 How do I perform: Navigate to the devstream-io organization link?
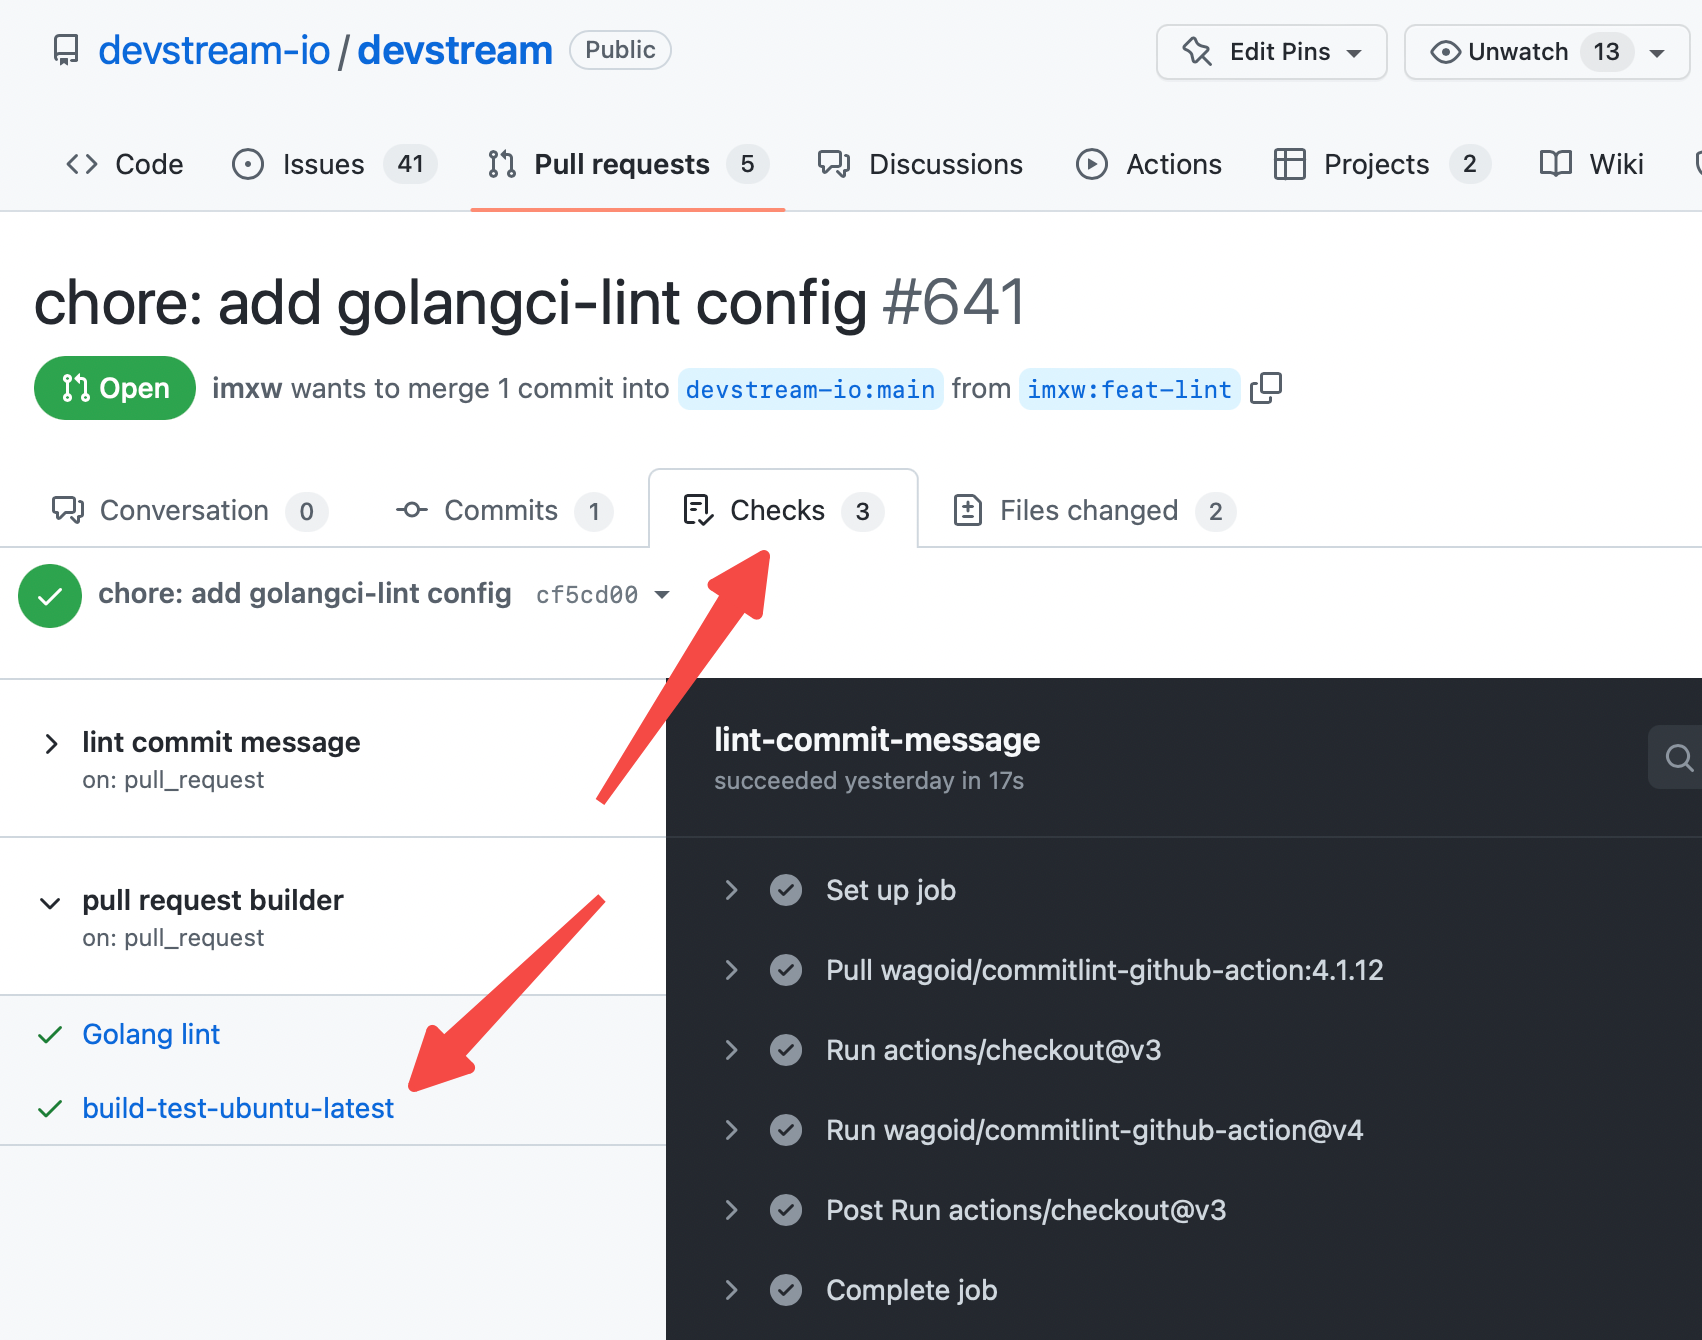tap(214, 49)
